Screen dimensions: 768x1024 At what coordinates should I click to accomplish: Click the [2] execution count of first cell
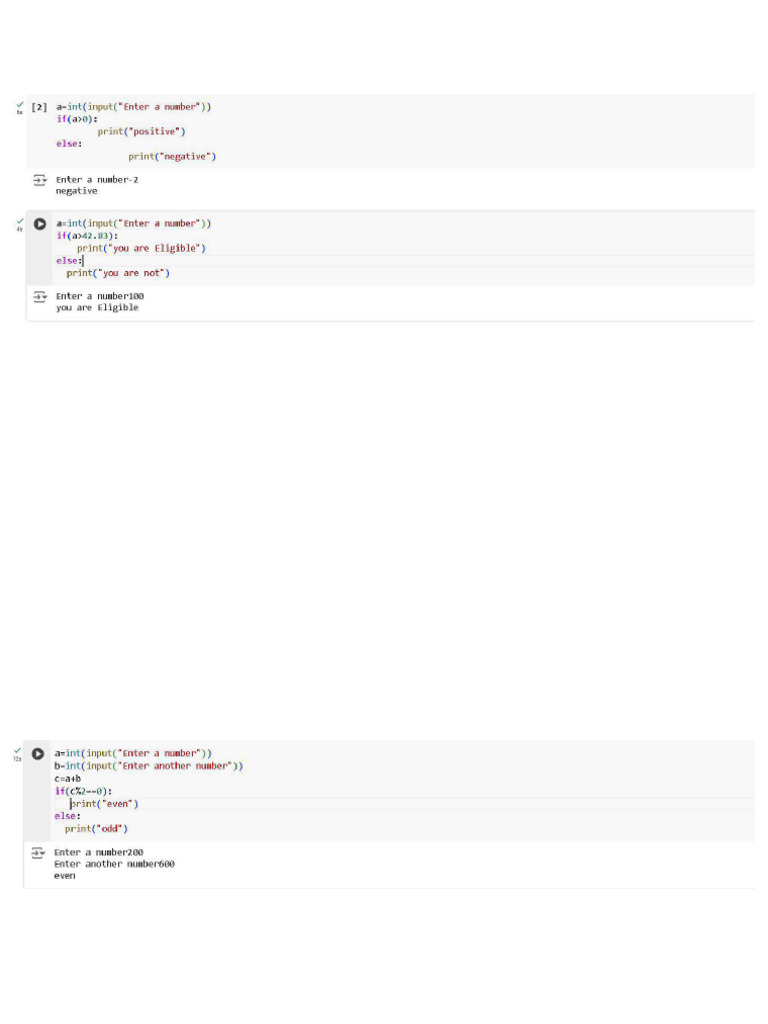tap(40, 107)
